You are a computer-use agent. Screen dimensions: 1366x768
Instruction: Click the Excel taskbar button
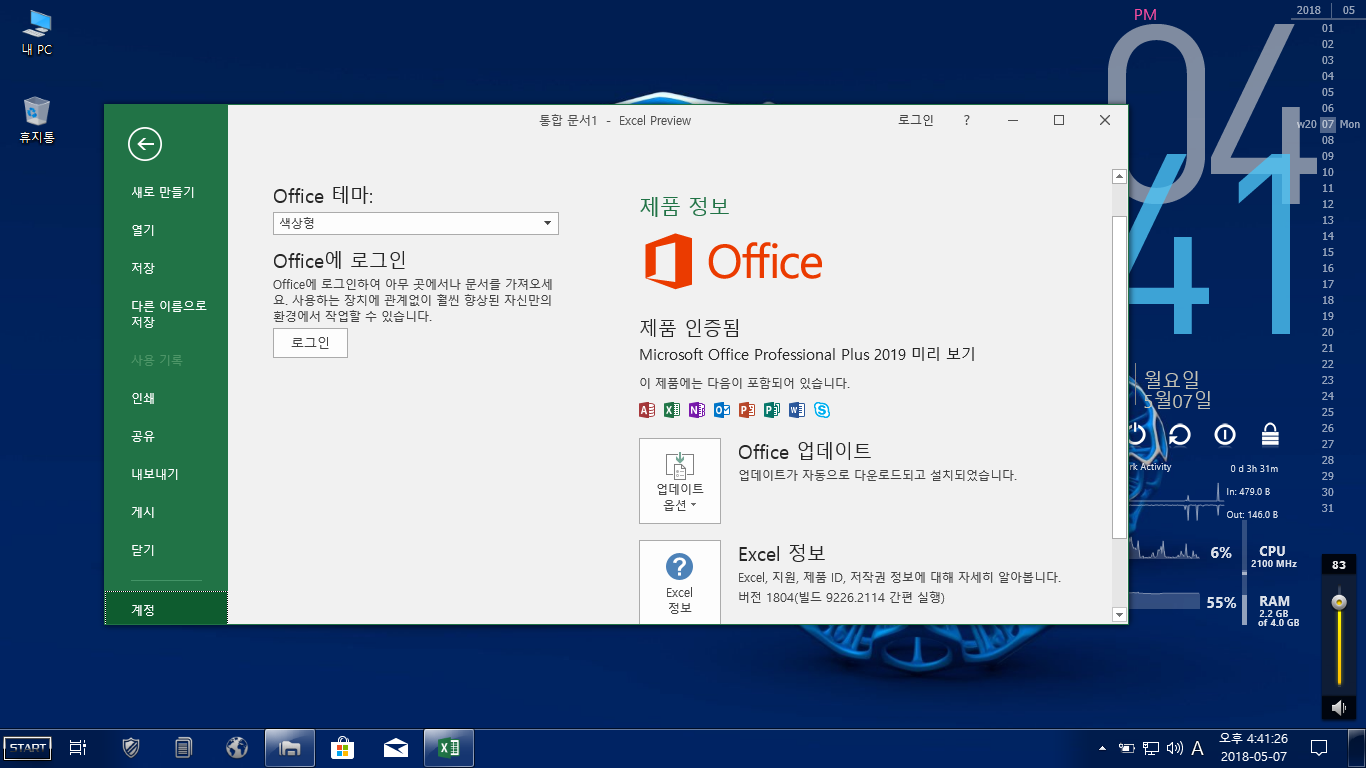[449, 747]
